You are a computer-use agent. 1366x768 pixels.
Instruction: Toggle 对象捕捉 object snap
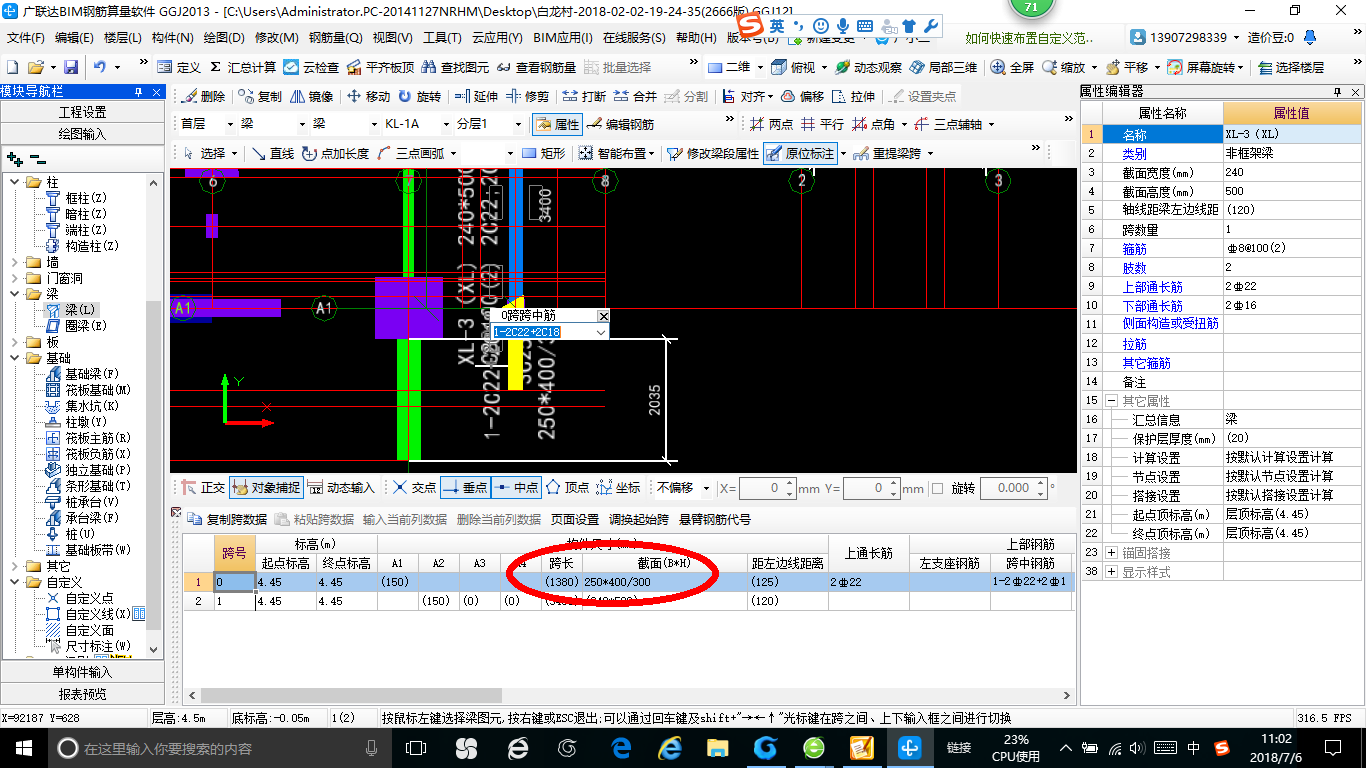265,488
